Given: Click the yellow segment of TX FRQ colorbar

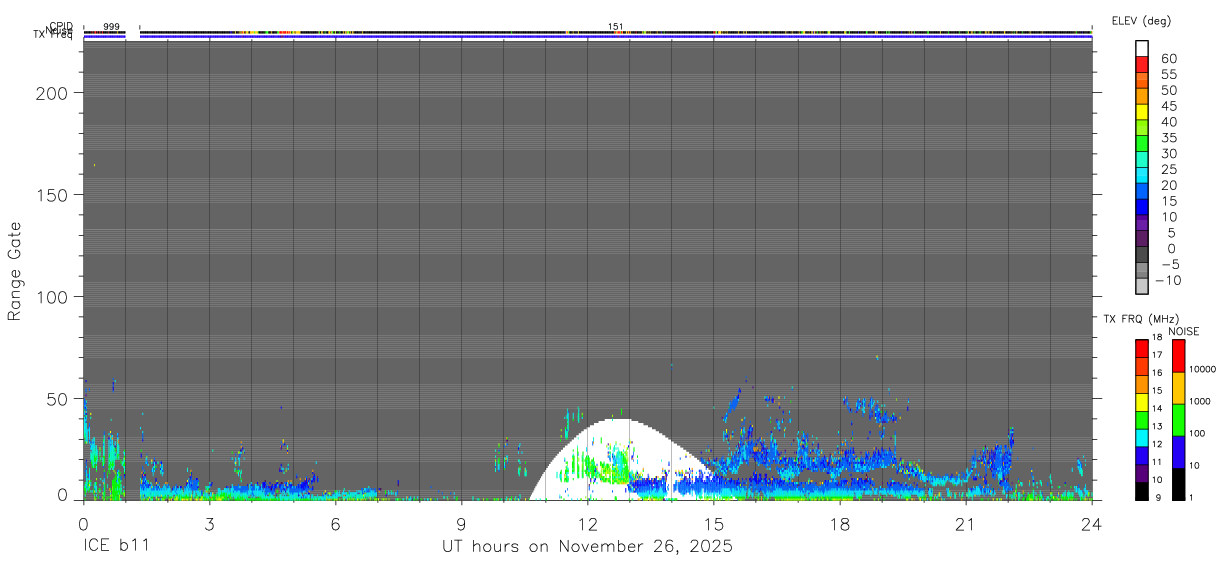Looking at the screenshot, I should pos(1141,402).
